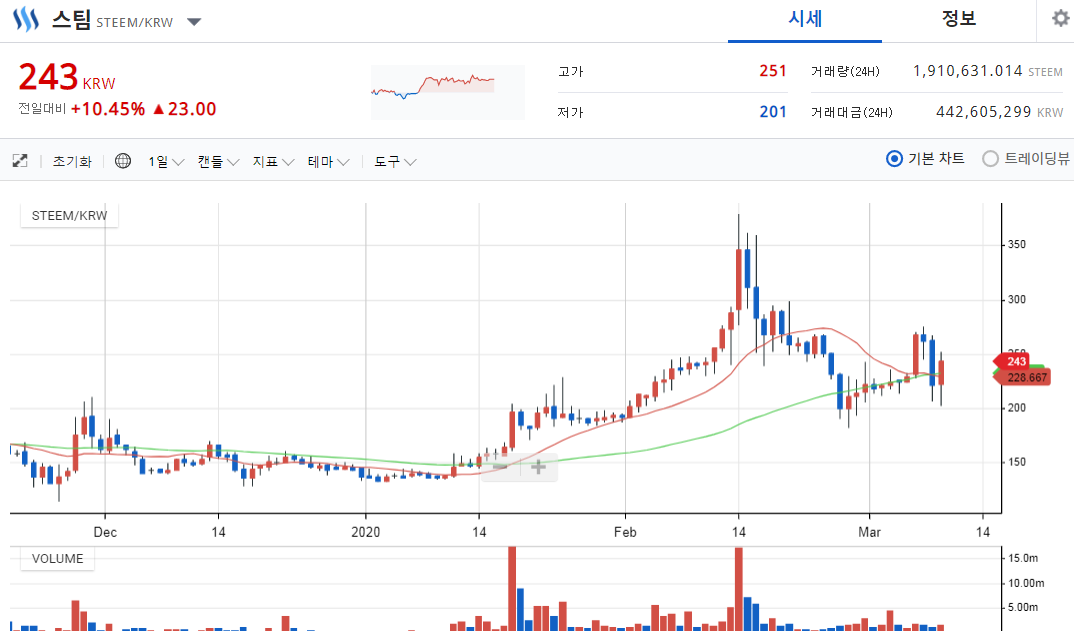Open the 도구 tools dropdown
Viewport: 1074px width, 635px height.
click(x=395, y=162)
